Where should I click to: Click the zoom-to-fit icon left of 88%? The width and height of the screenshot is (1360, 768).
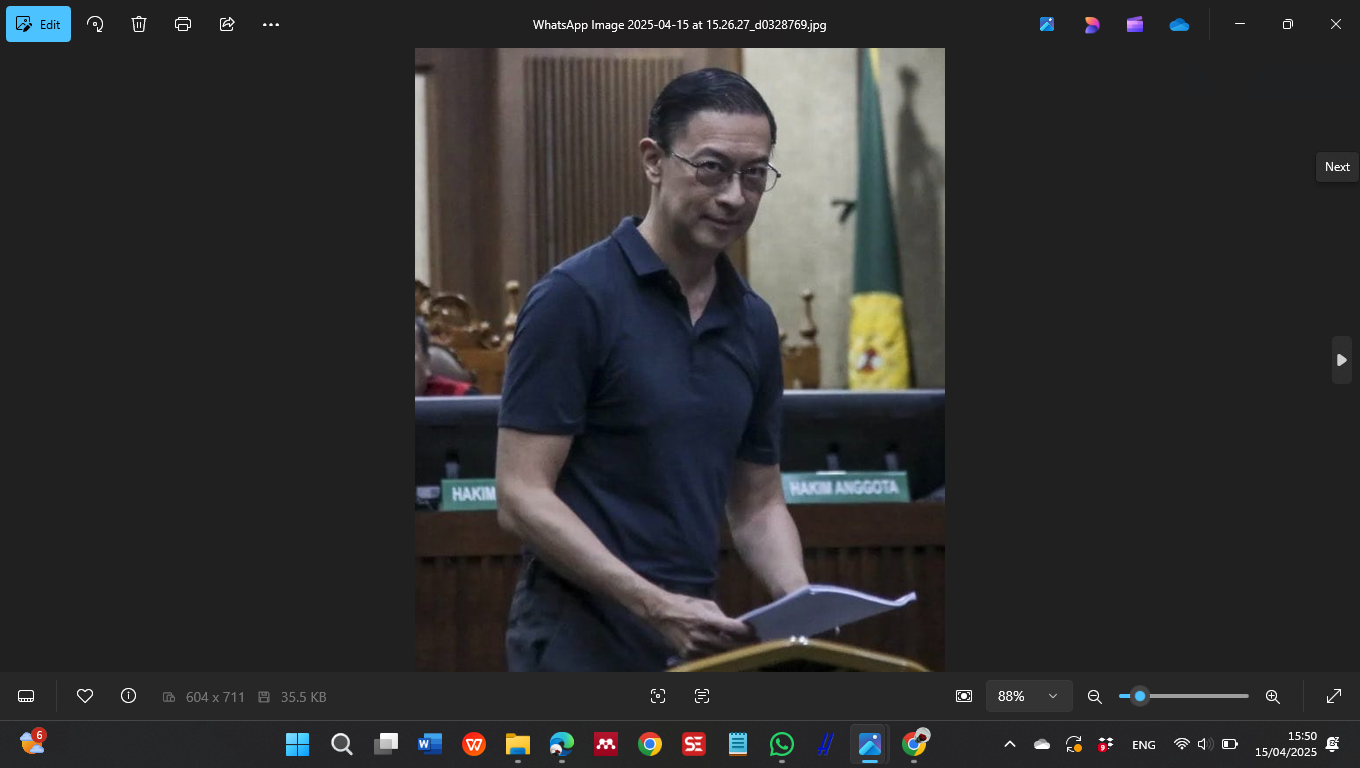click(x=964, y=696)
